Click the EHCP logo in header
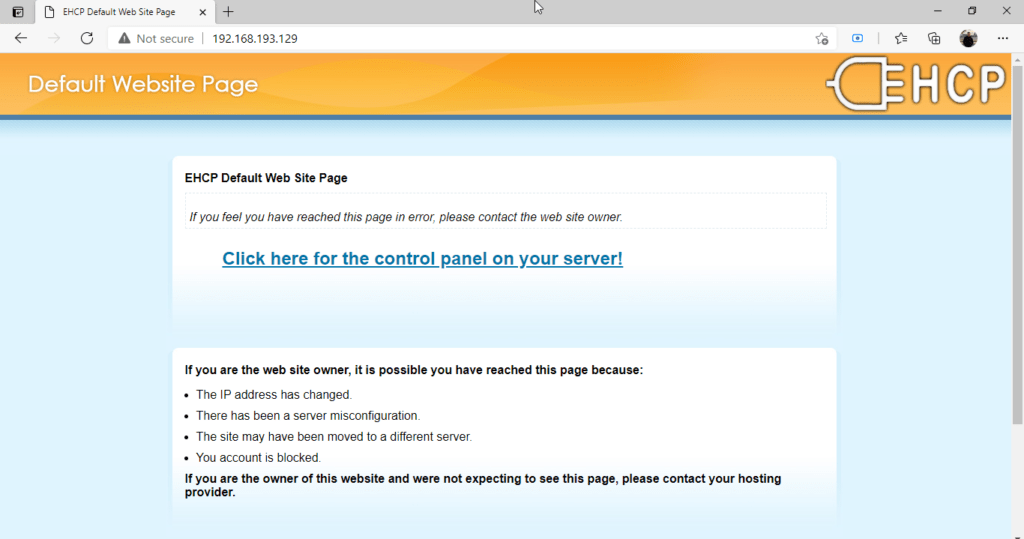Viewport: 1024px width, 539px height. tap(916, 84)
